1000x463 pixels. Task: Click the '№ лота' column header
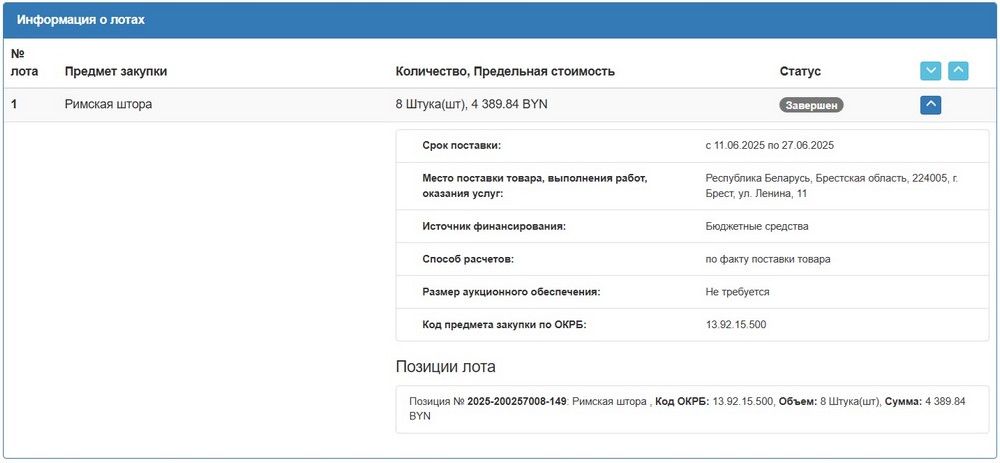point(24,62)
